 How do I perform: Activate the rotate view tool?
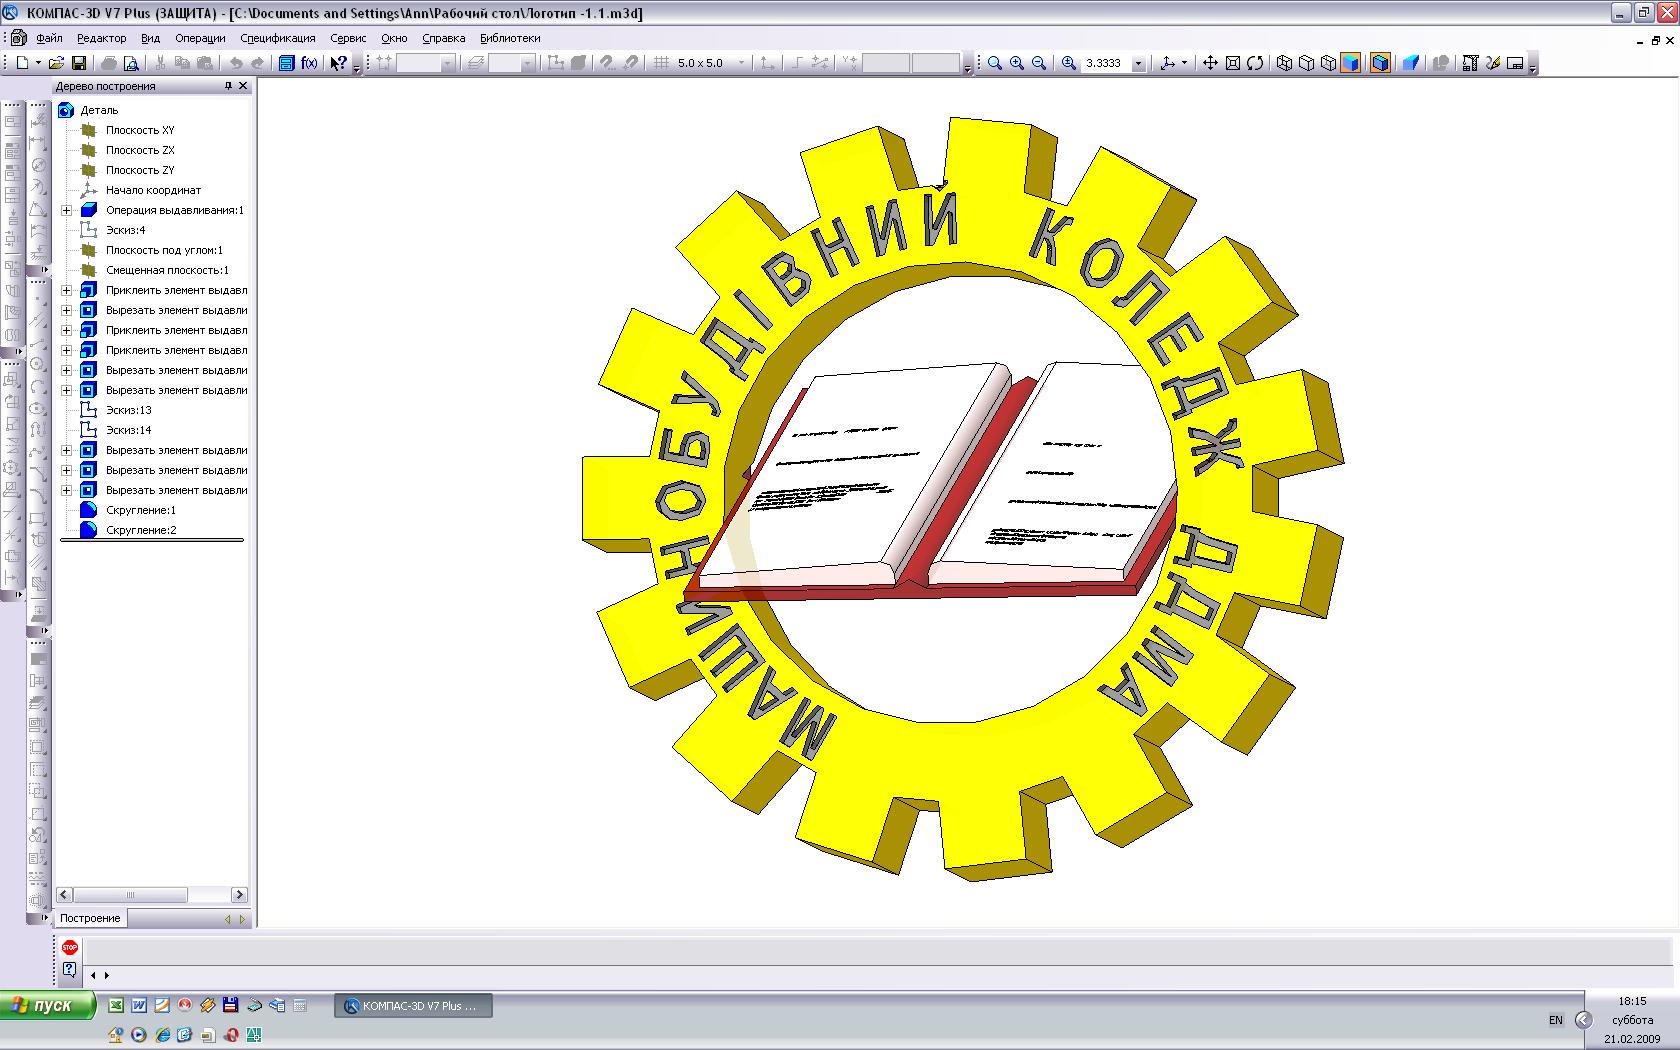point(1255,63)
